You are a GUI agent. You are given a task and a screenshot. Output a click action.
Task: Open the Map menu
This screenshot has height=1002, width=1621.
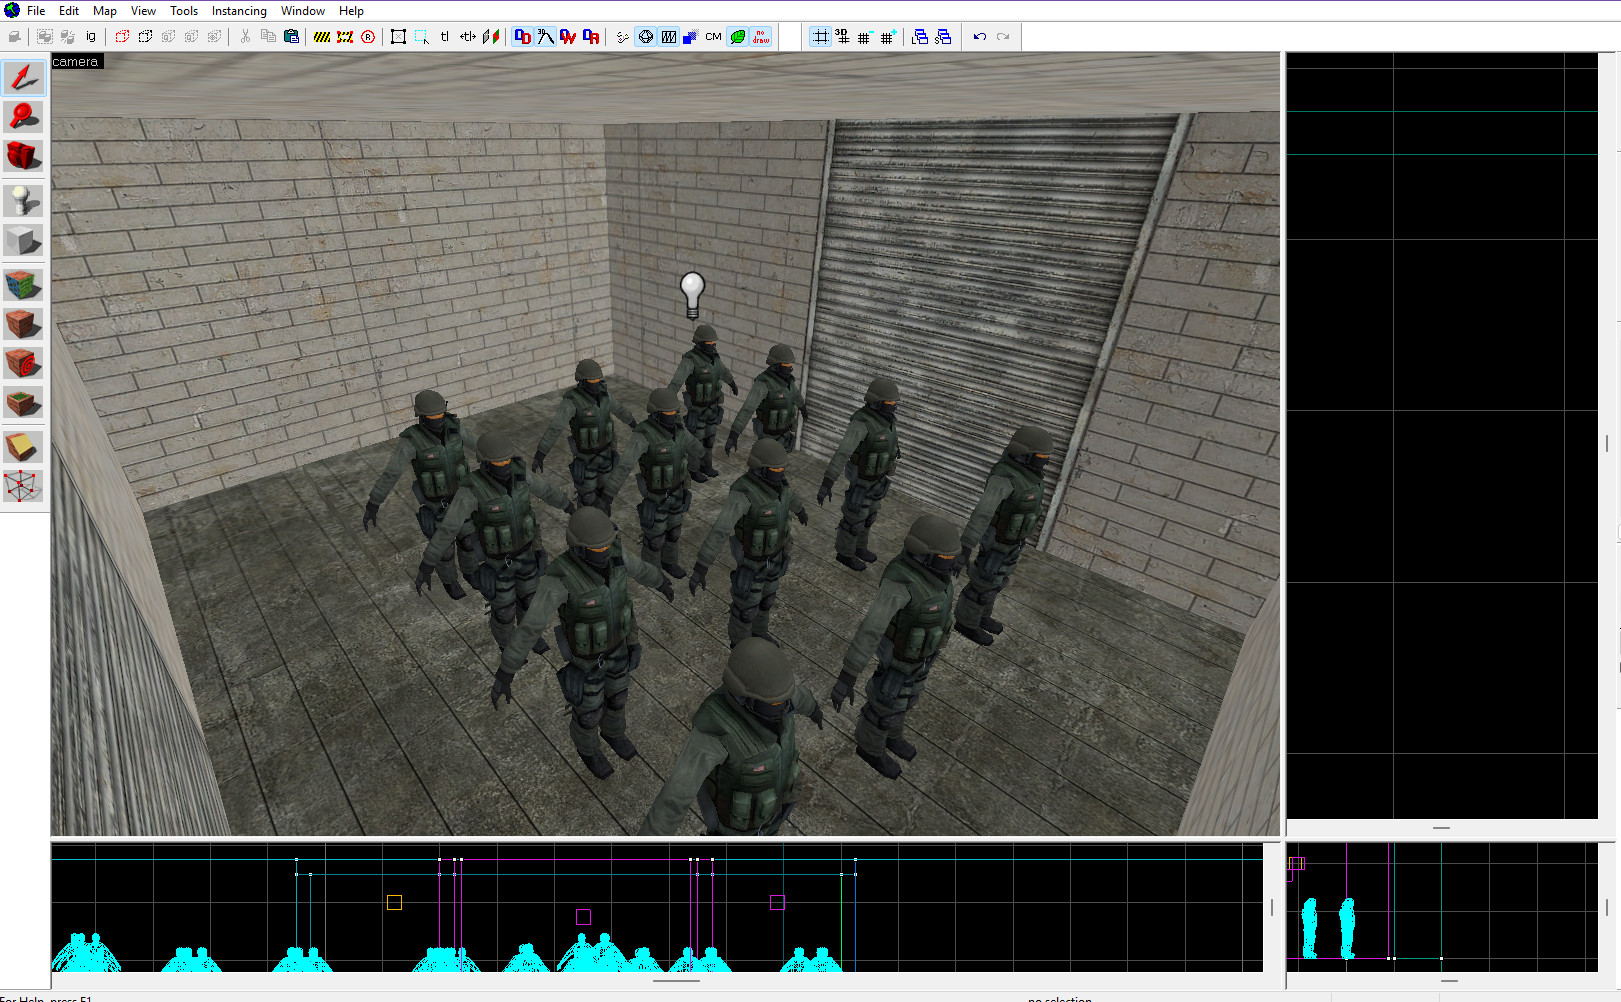[104, 11]
